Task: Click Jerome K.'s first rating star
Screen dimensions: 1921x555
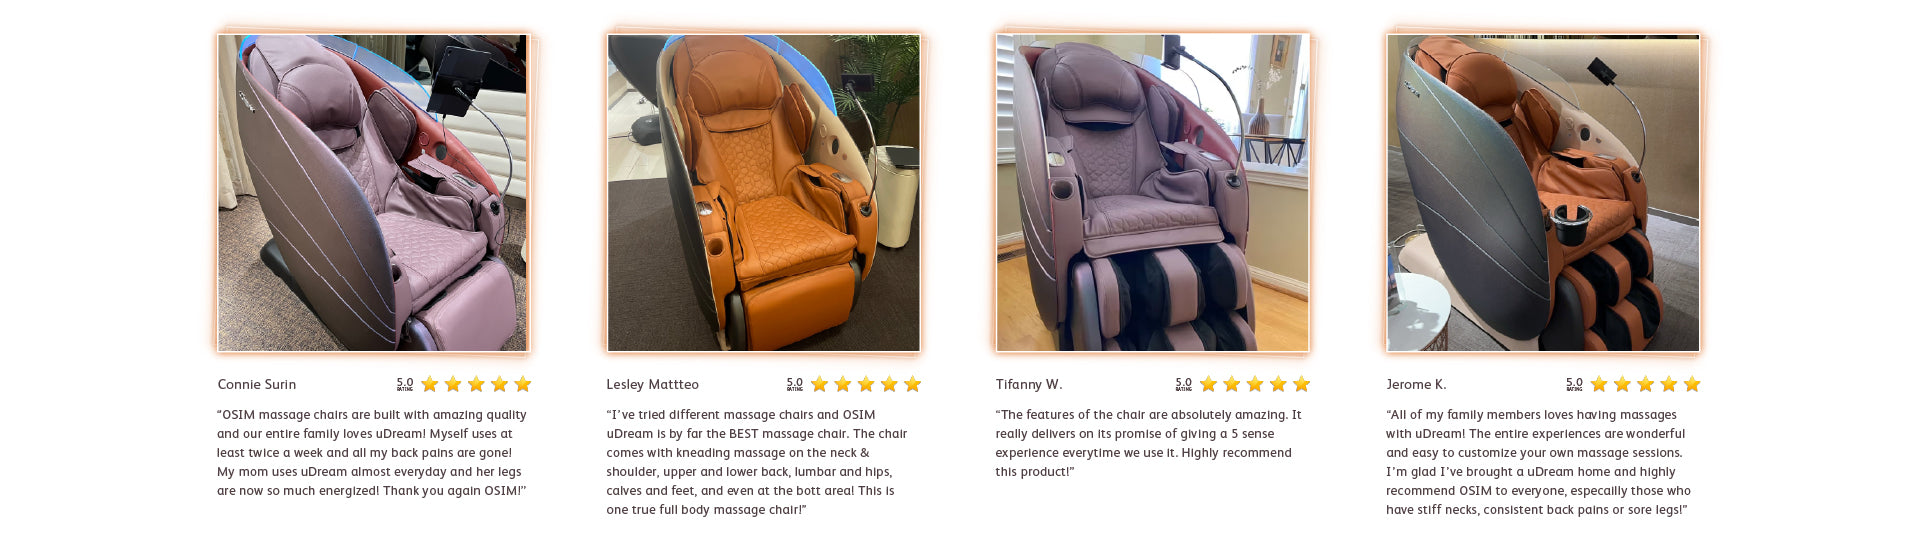Action: click(1599, 384)
